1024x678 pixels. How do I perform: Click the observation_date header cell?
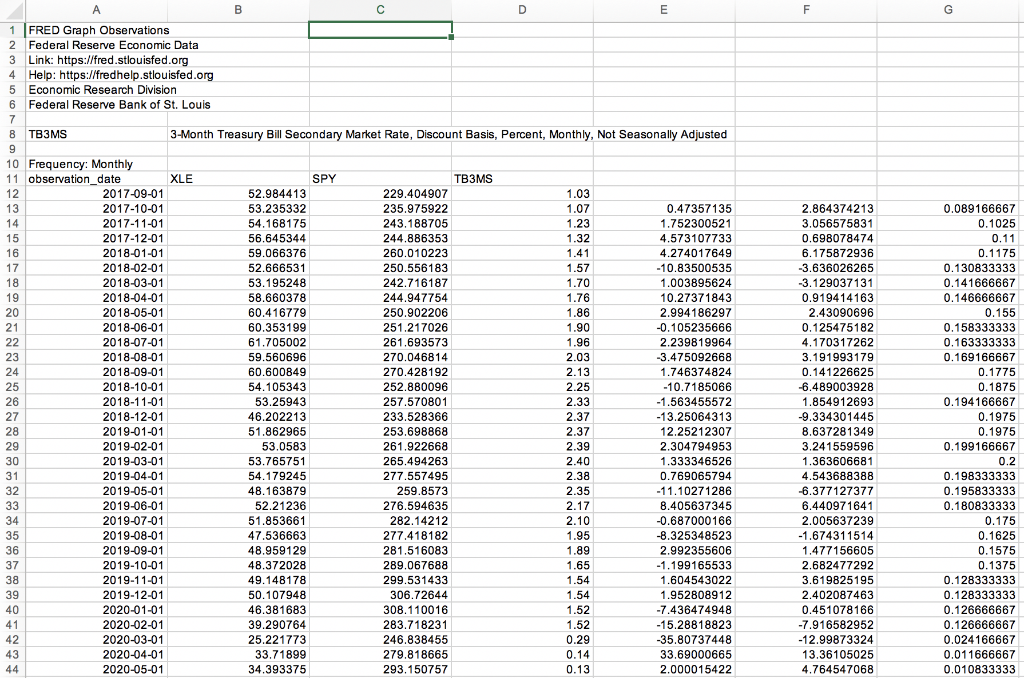click(x=96, y=179)
